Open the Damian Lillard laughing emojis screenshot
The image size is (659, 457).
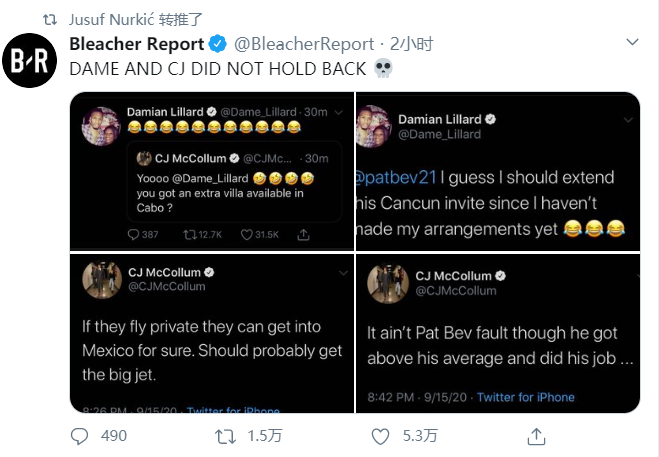[x=212, y=171]
